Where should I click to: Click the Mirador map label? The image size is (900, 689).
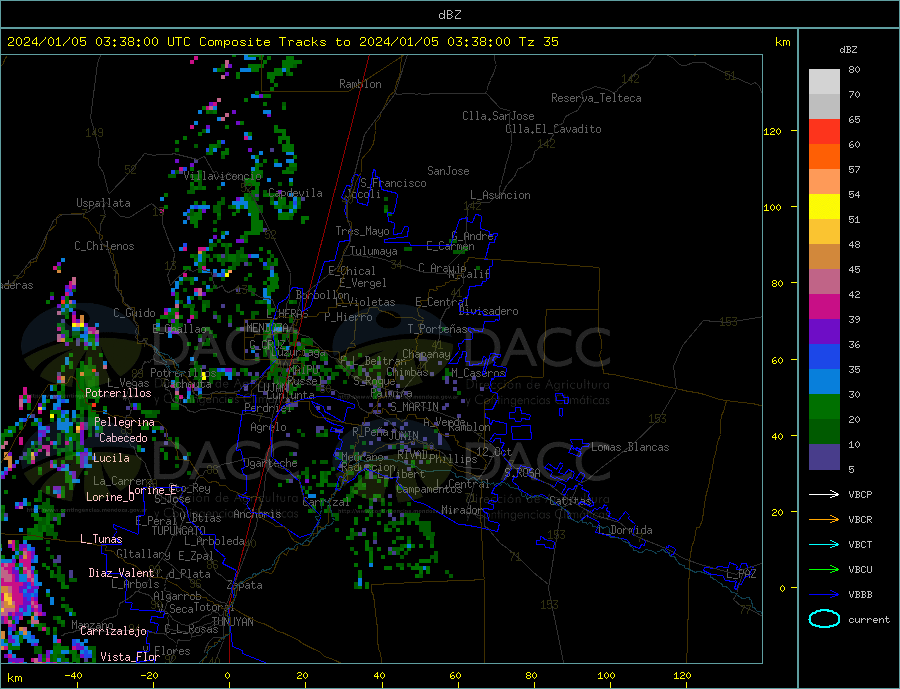tap(462, 510)
